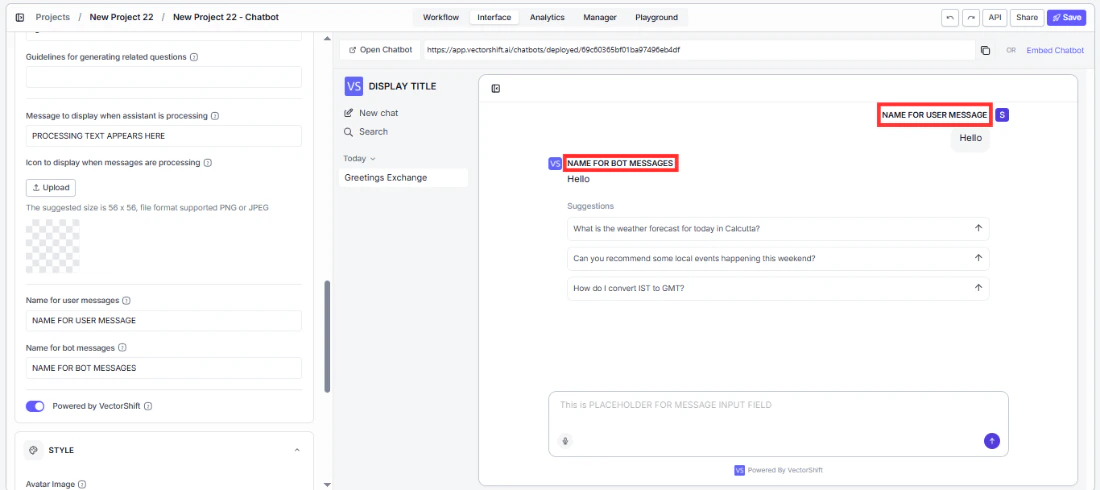Click the scroll down arrow of settings panel
The image size is (1100, 490).
coord(327,484)
